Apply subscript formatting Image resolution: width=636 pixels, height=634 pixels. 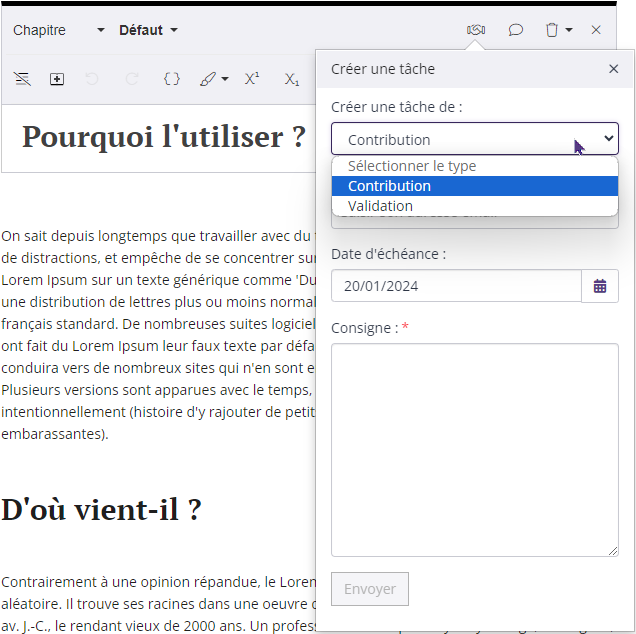[x=292, y=79]
